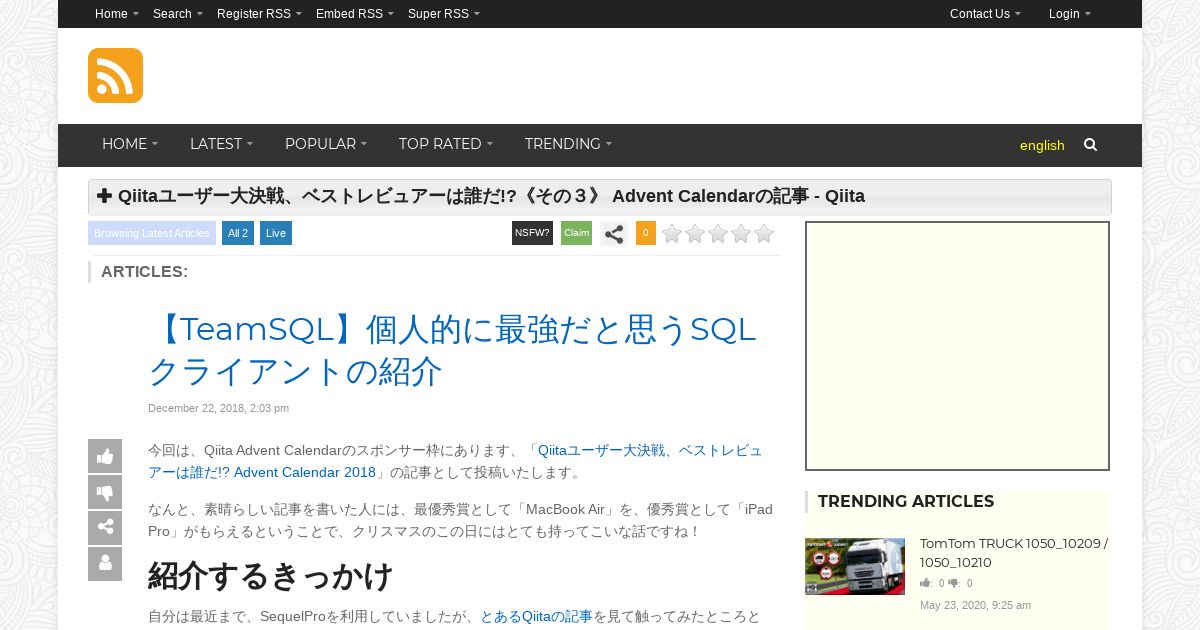Click the ARTICLES: section label
1200x630 pixels.
pos(144,271)
